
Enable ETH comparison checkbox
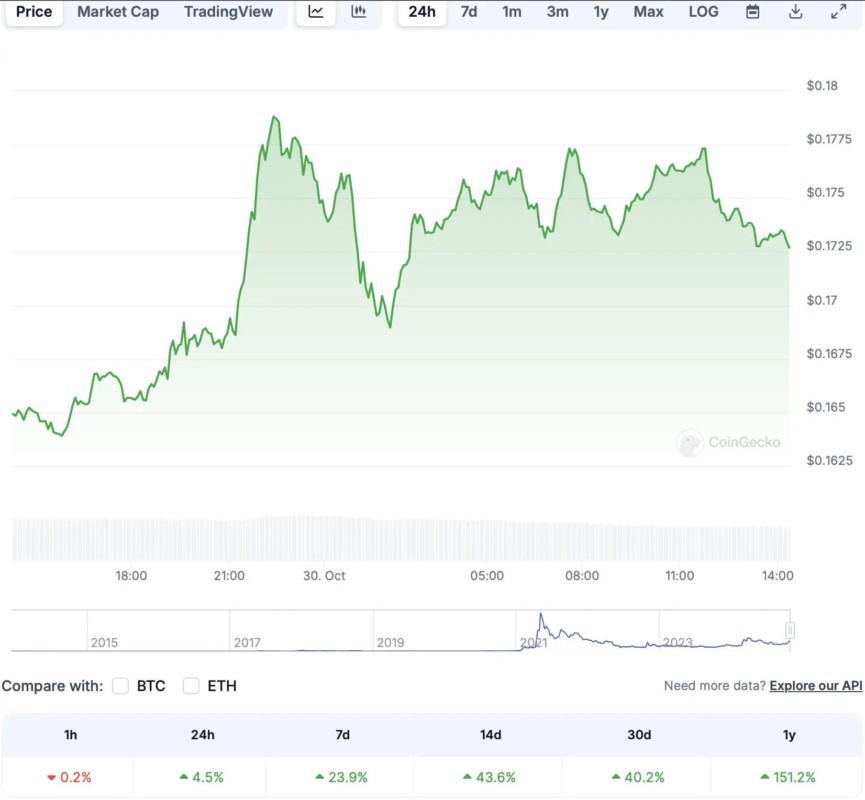click(191, 686)
